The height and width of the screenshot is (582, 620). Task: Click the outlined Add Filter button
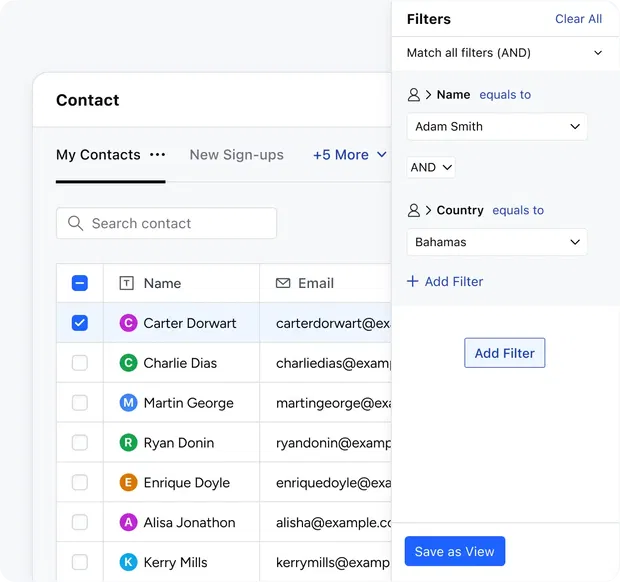coord(505,353)
